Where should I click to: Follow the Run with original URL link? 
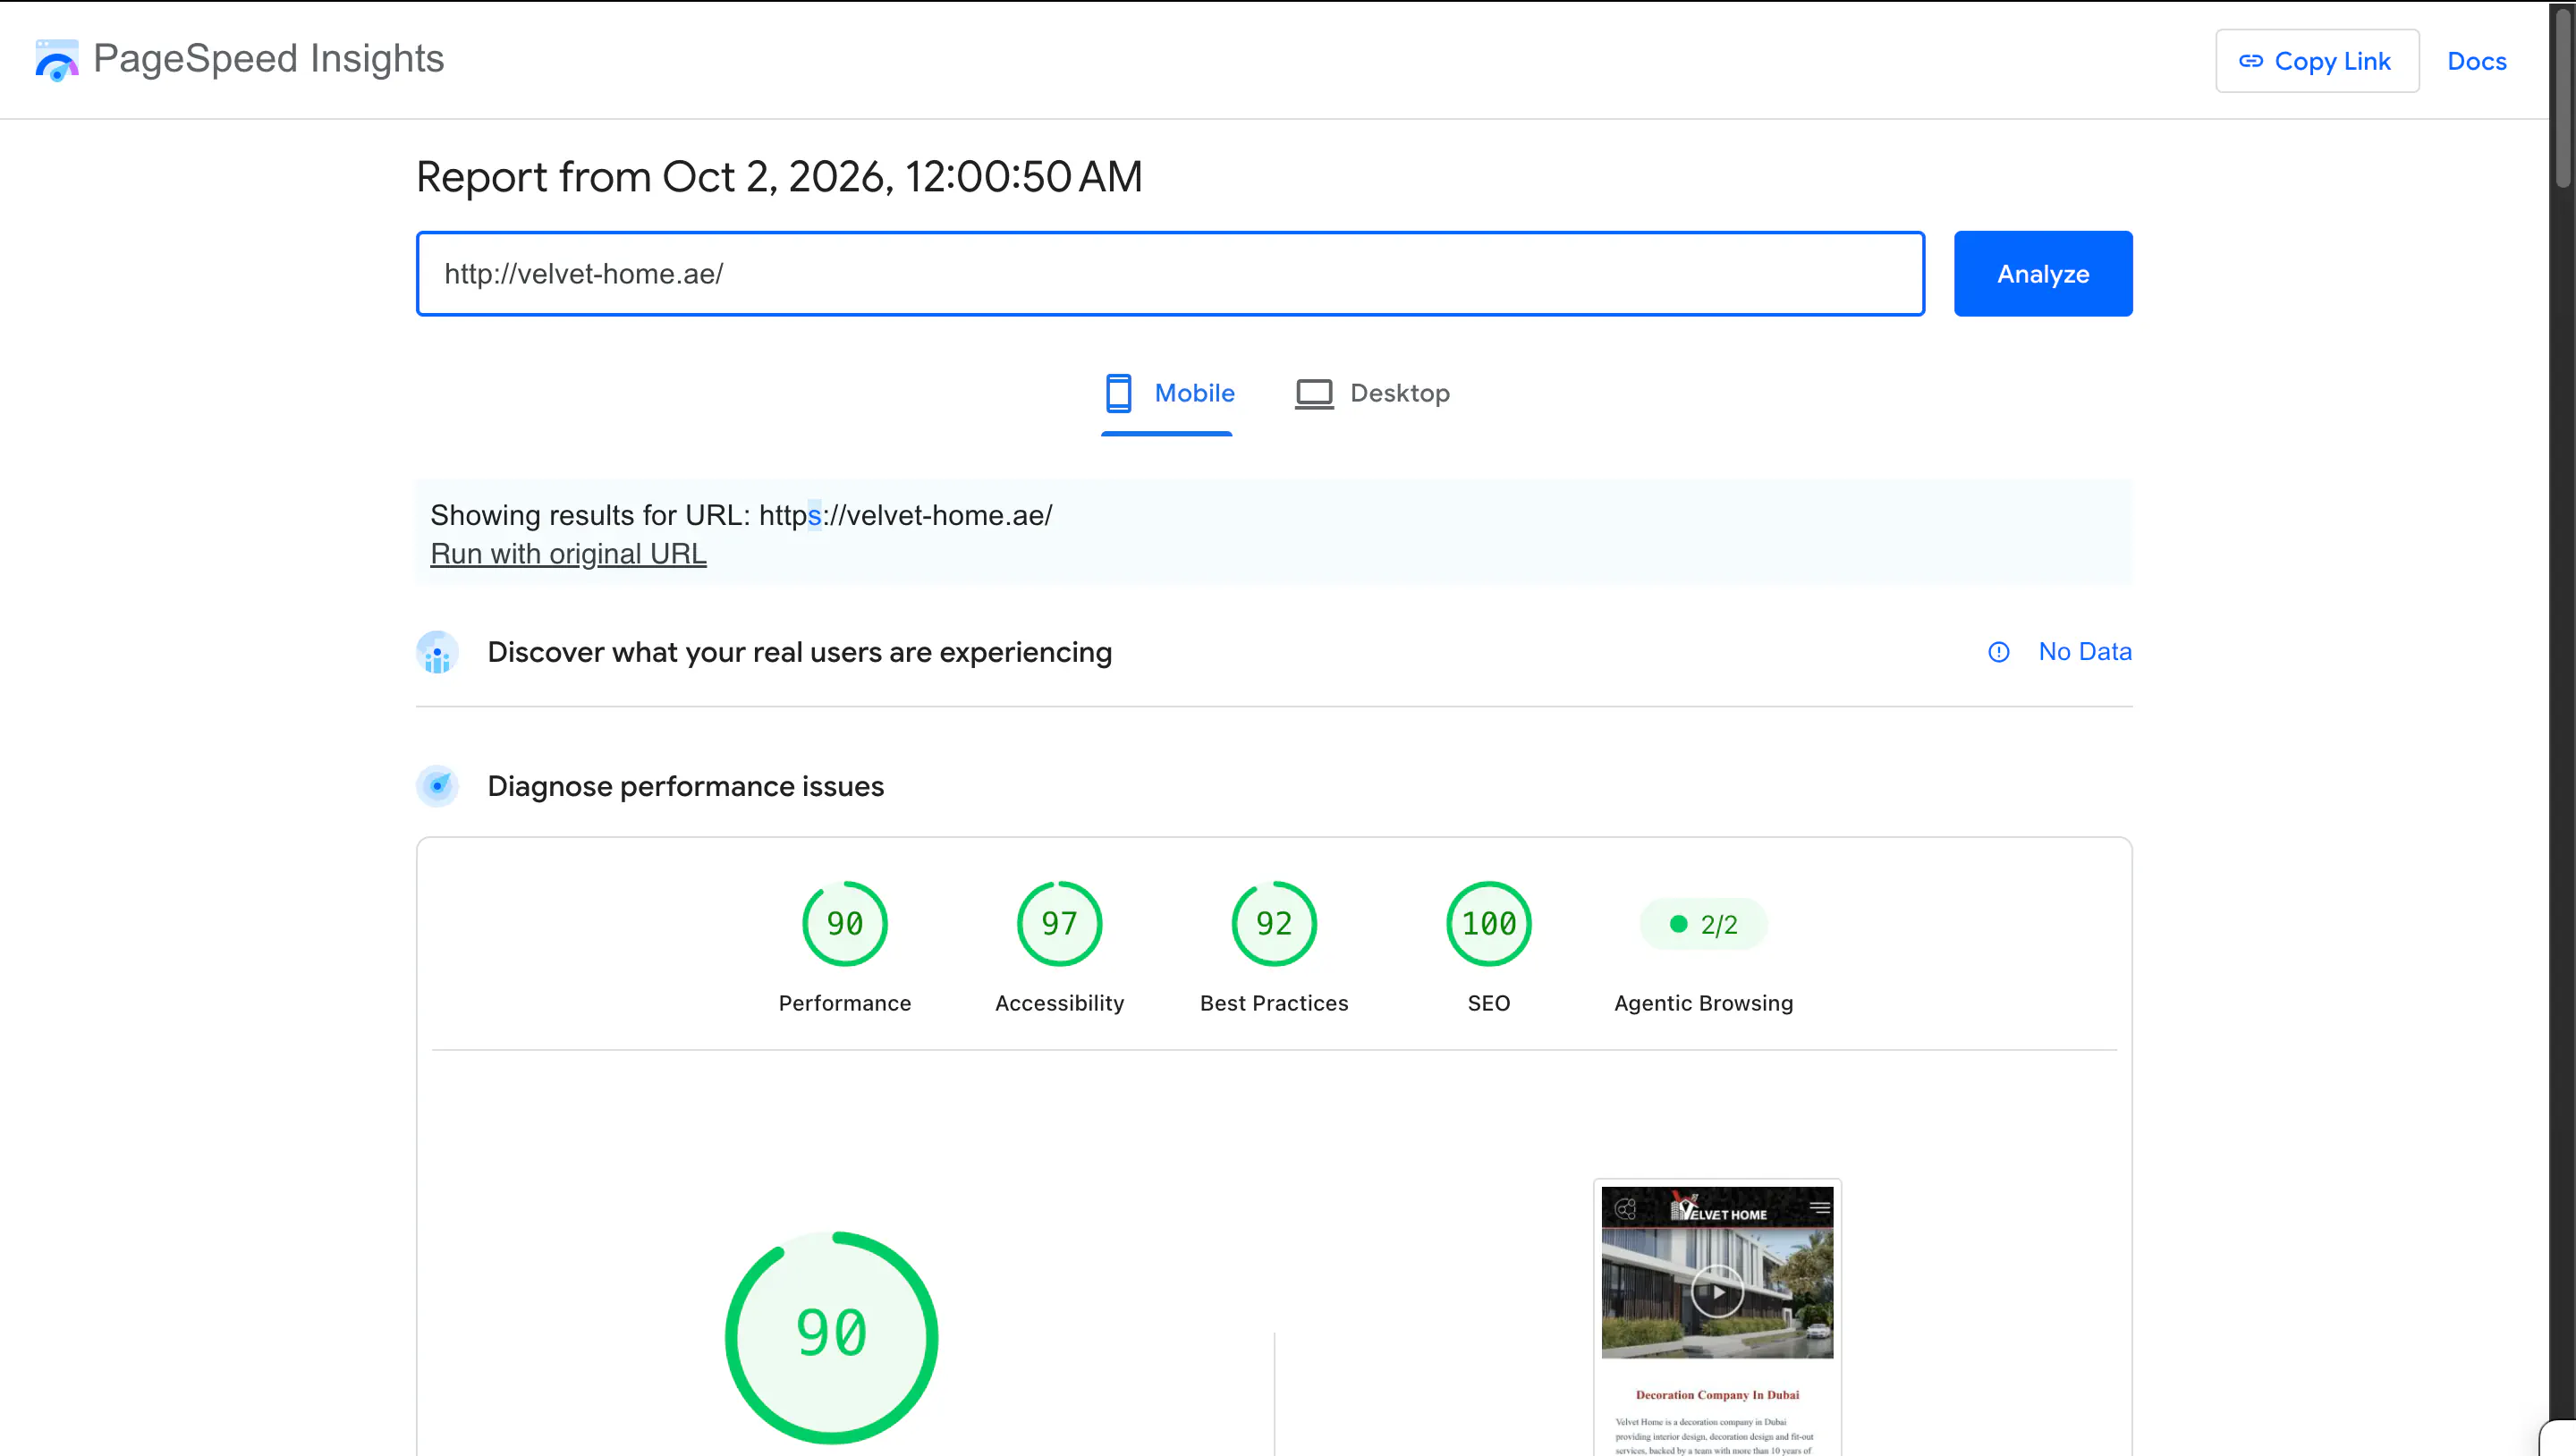[568, 553]
